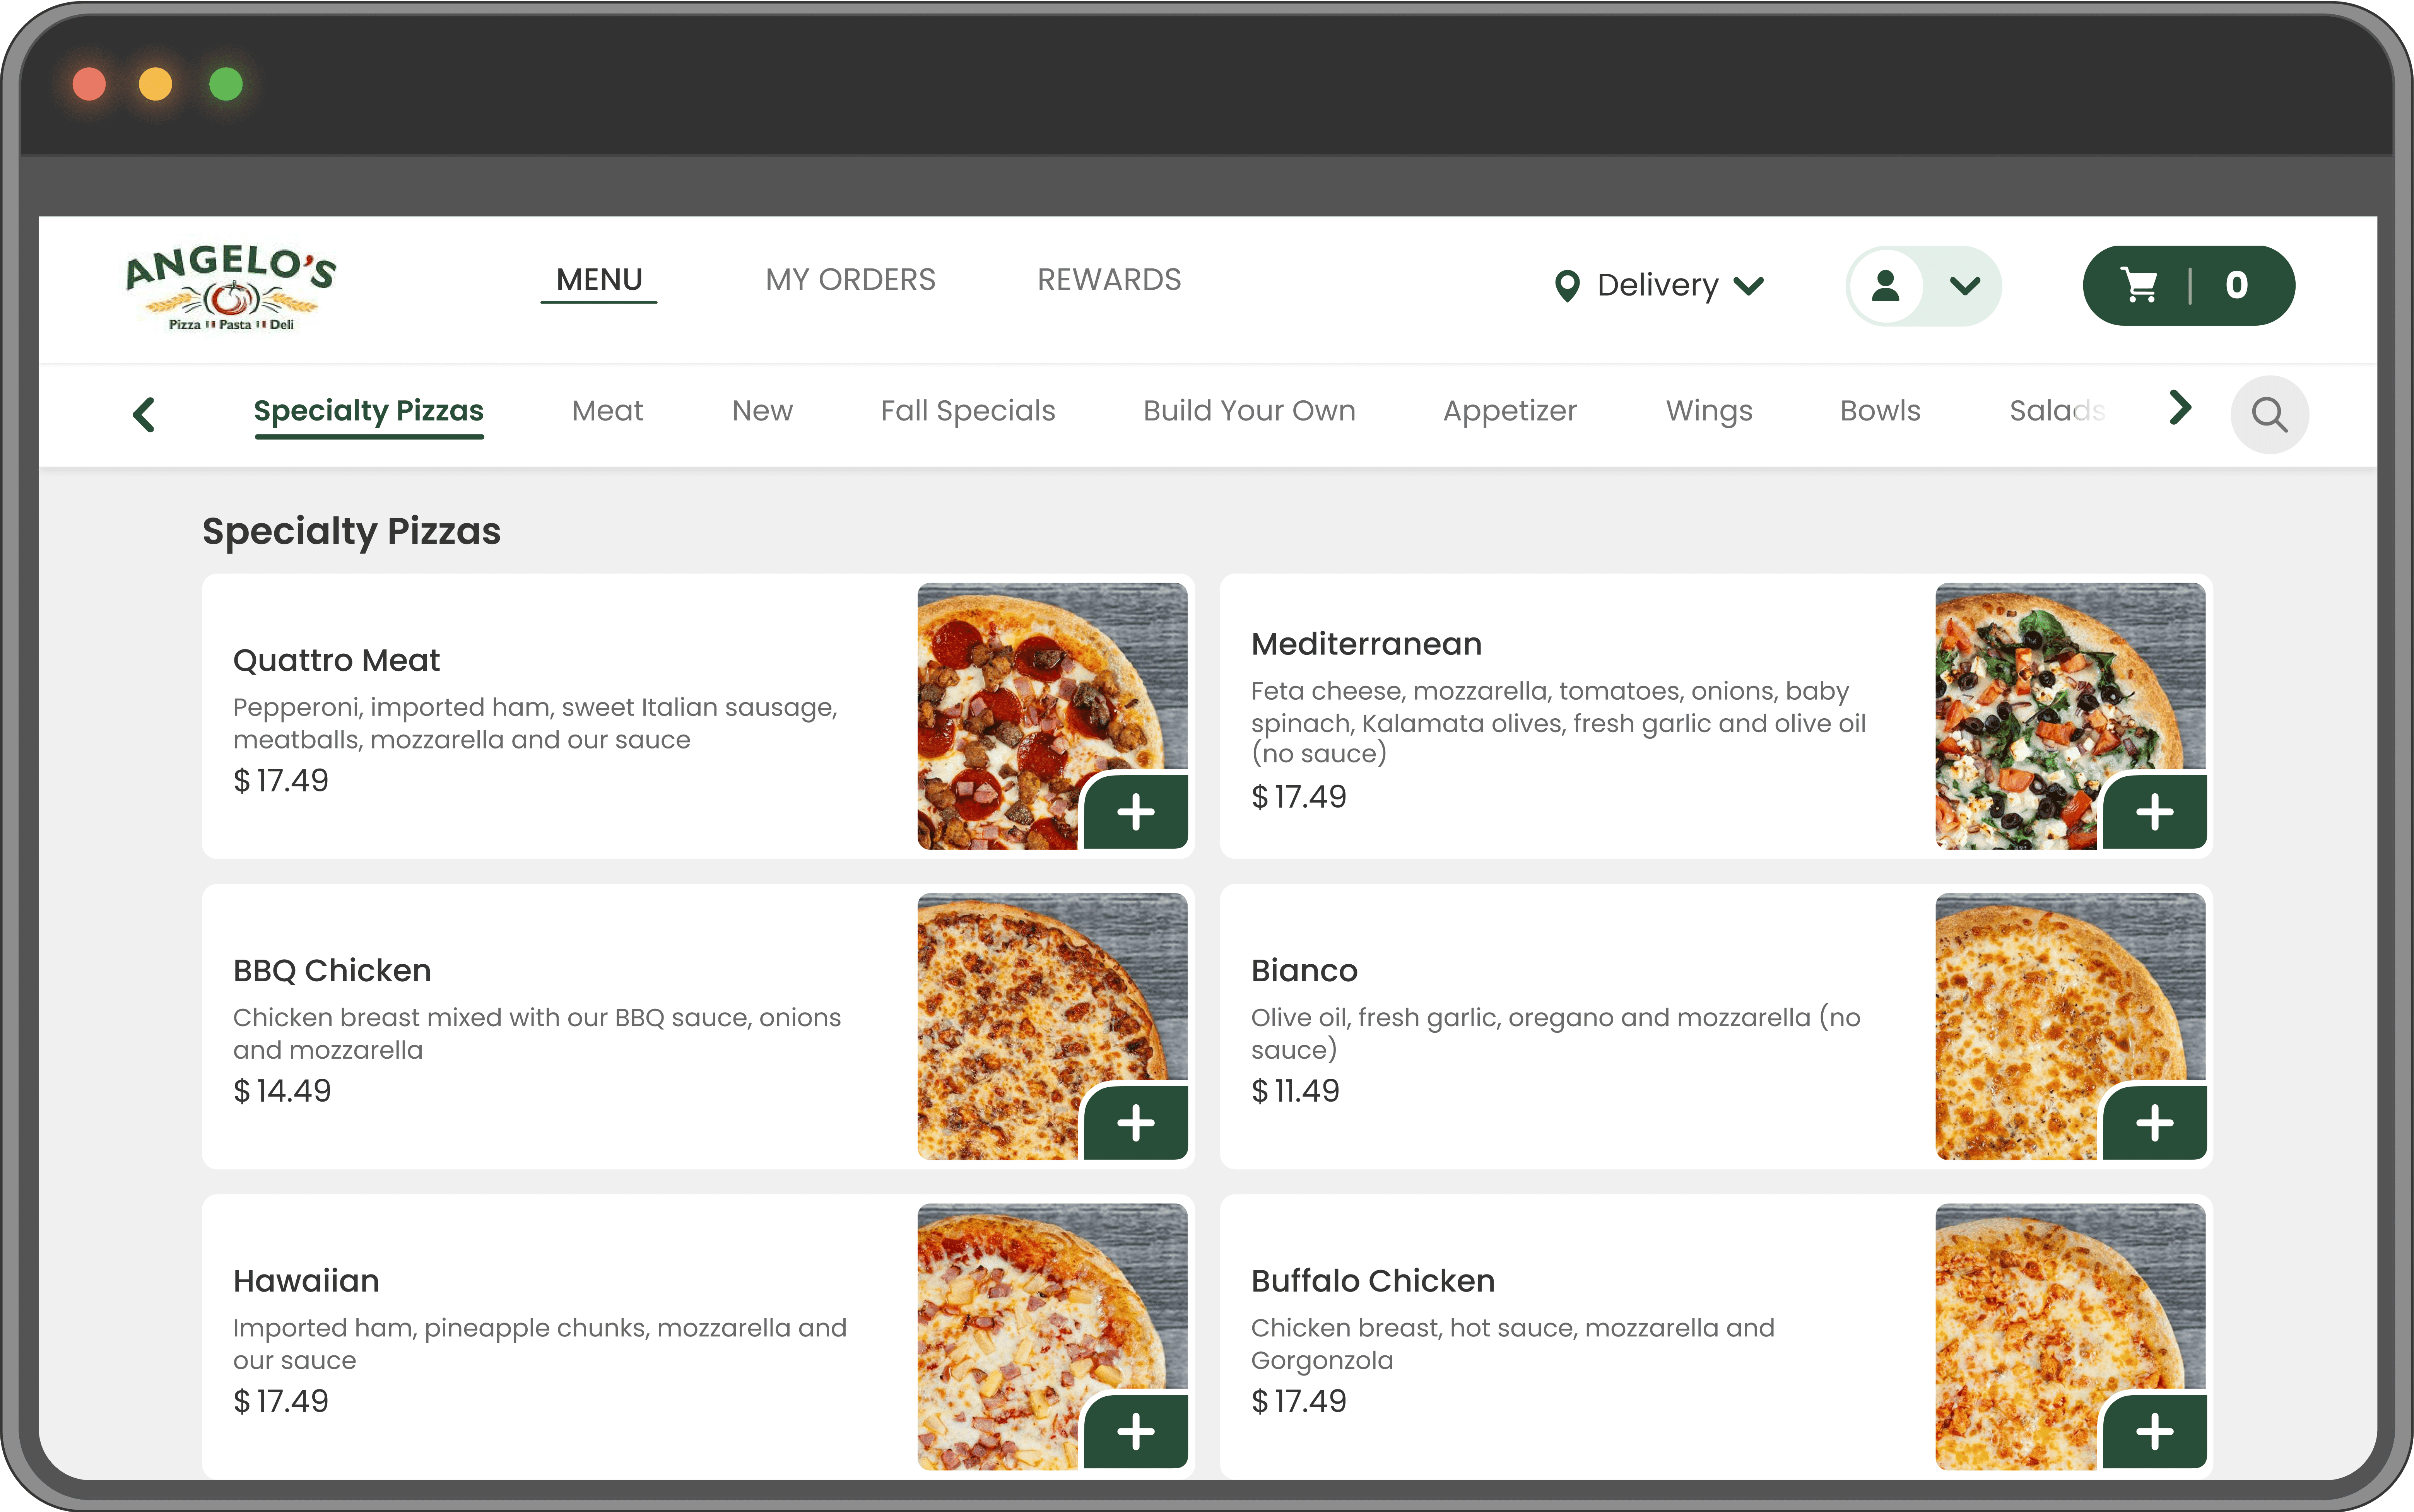Select the Bowls category

1880,411
